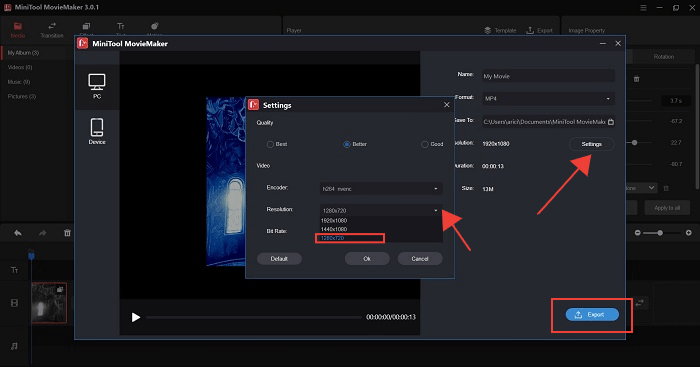Viewport: 700px width, 367px height.
Task: Open the Format MP4 dropdown
Action: (x=548, y=99)
